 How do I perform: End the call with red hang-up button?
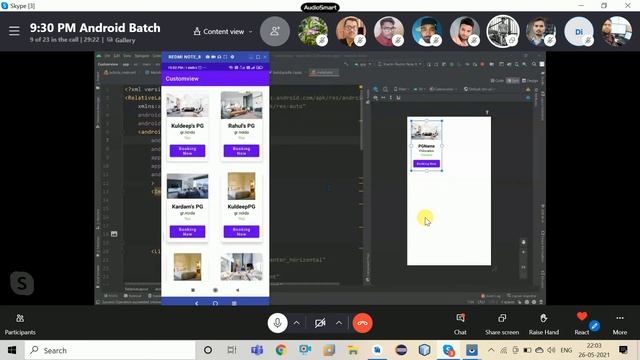click(x=362, y=323)
